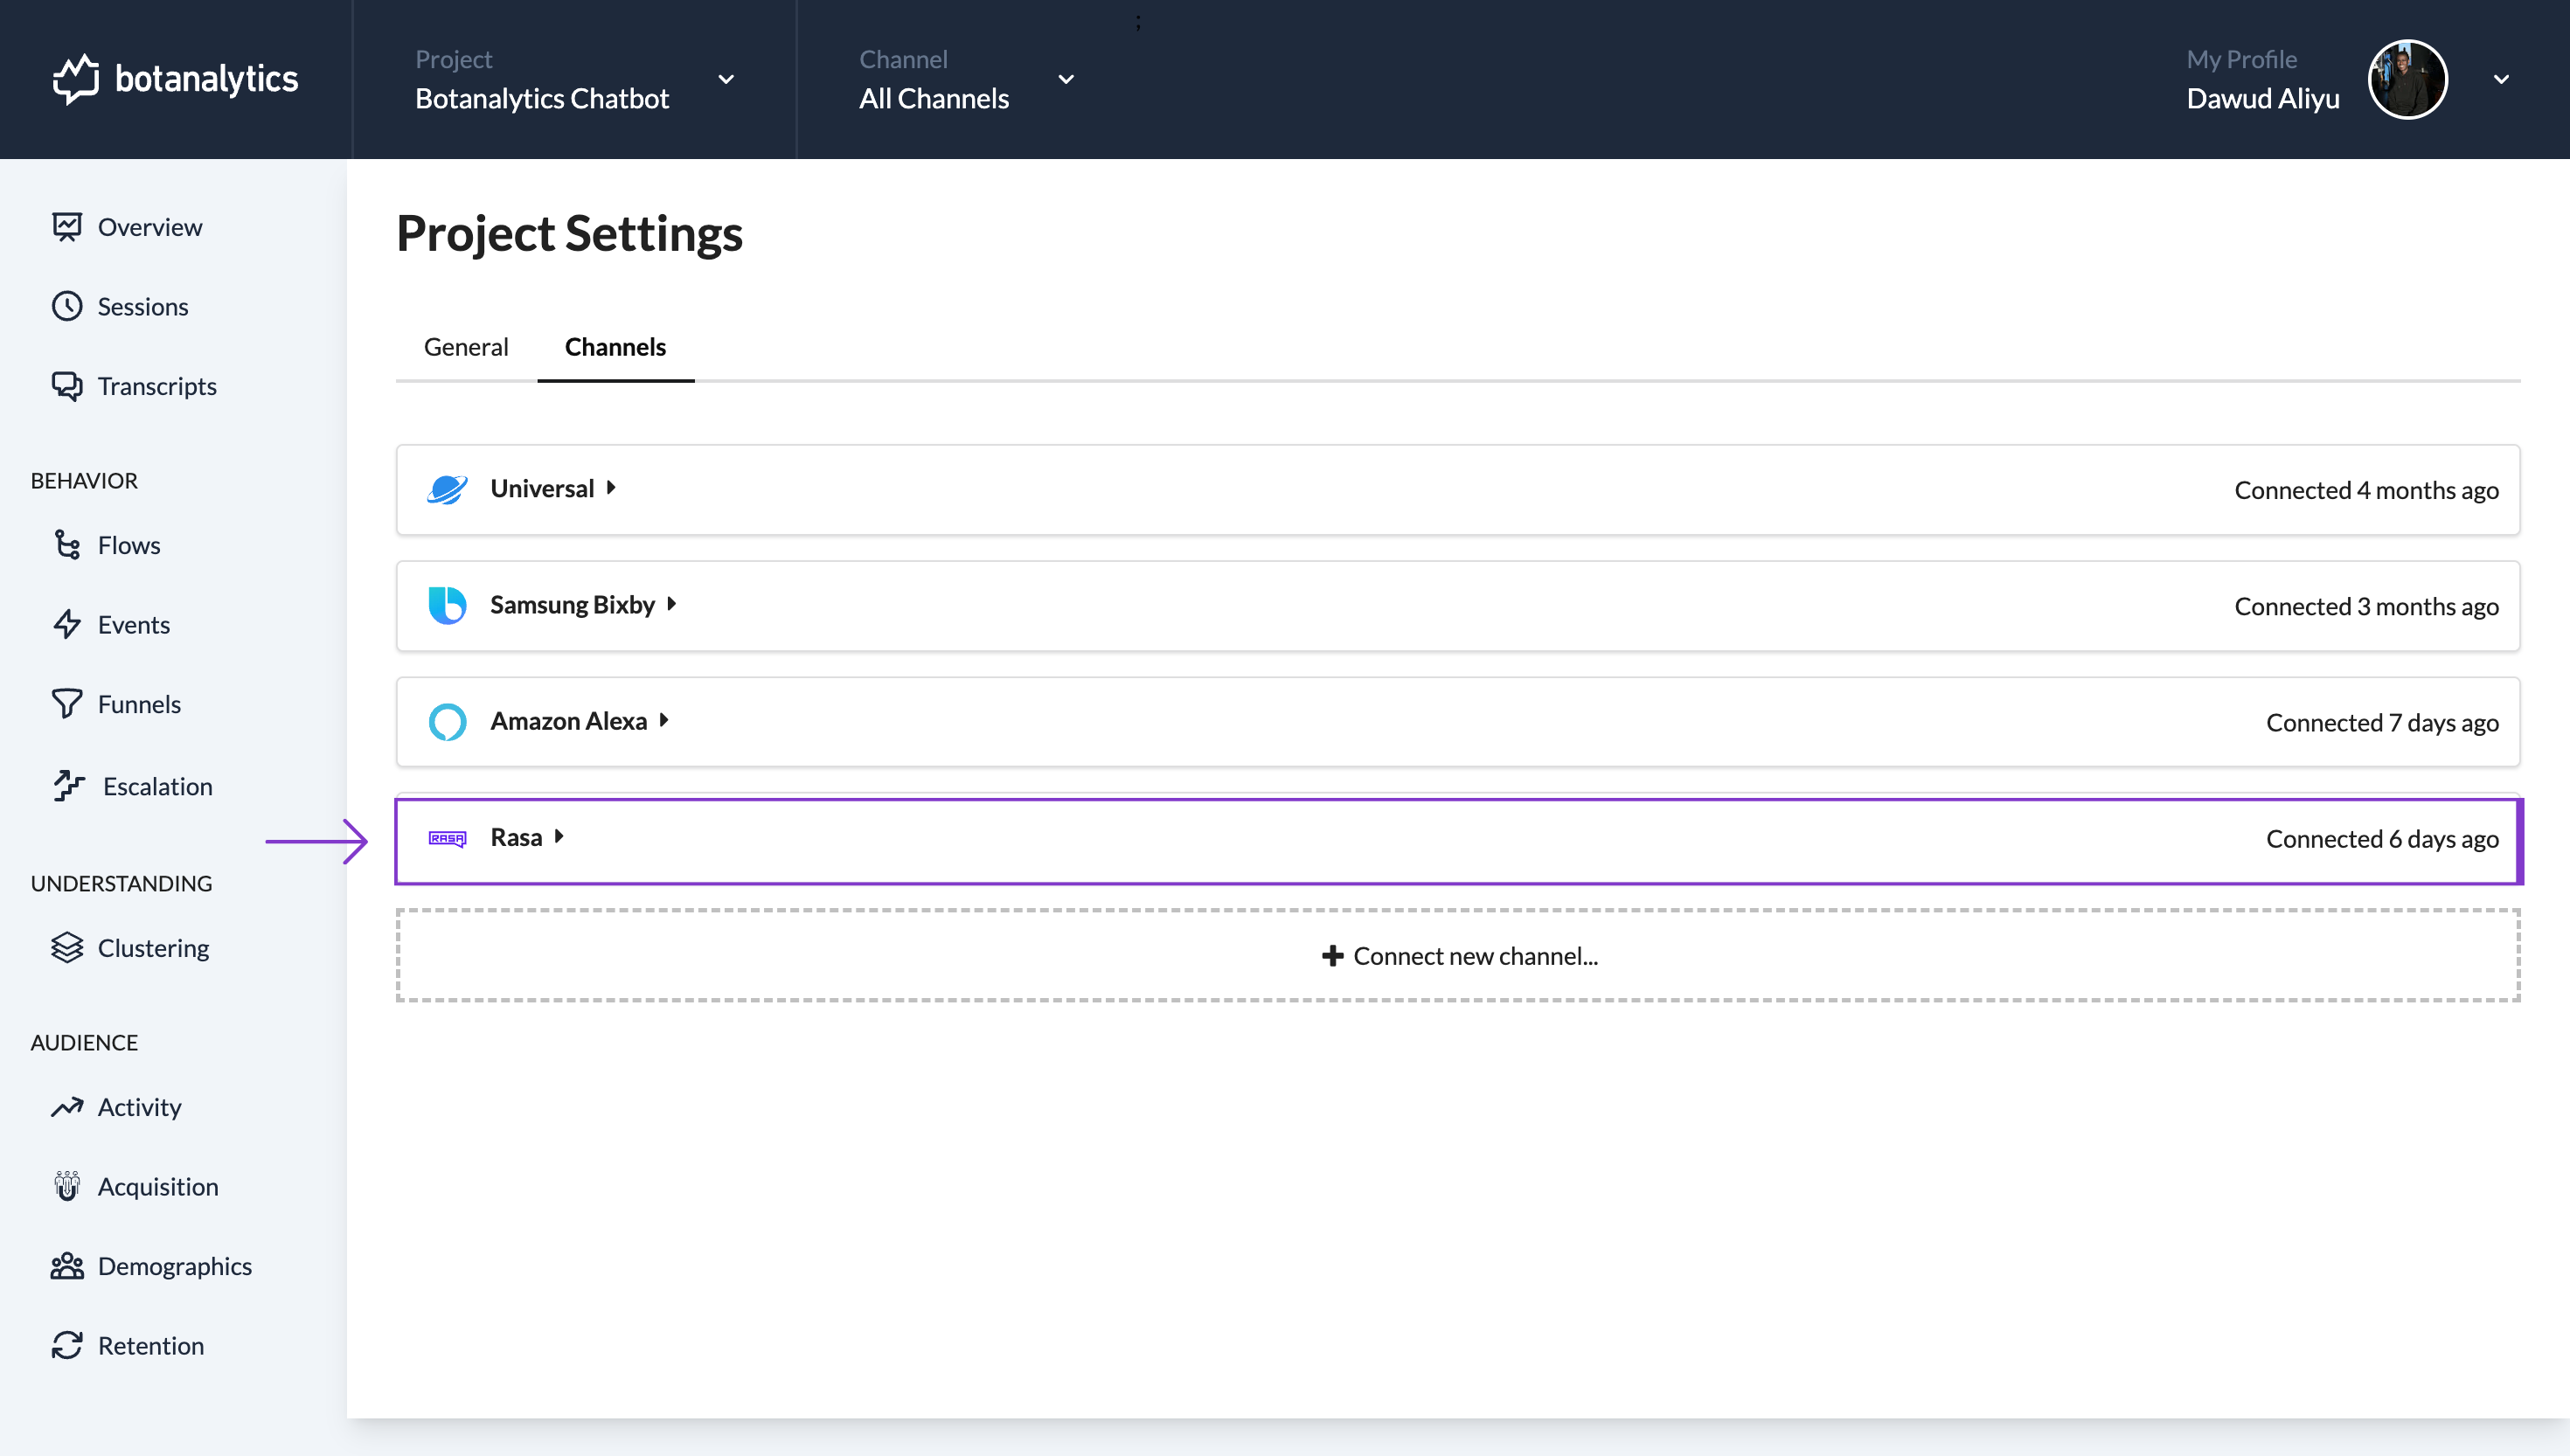2570x1456 pixels.
Task: Open the My Profile dropdown chevron
Action: 2501,79
